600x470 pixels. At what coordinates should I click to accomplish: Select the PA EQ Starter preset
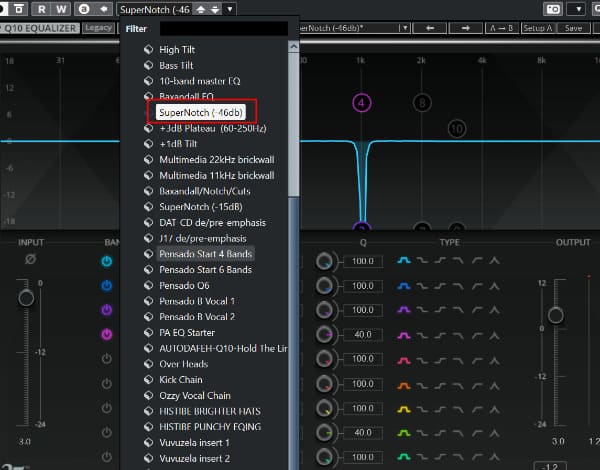click(x=187, y=333)
